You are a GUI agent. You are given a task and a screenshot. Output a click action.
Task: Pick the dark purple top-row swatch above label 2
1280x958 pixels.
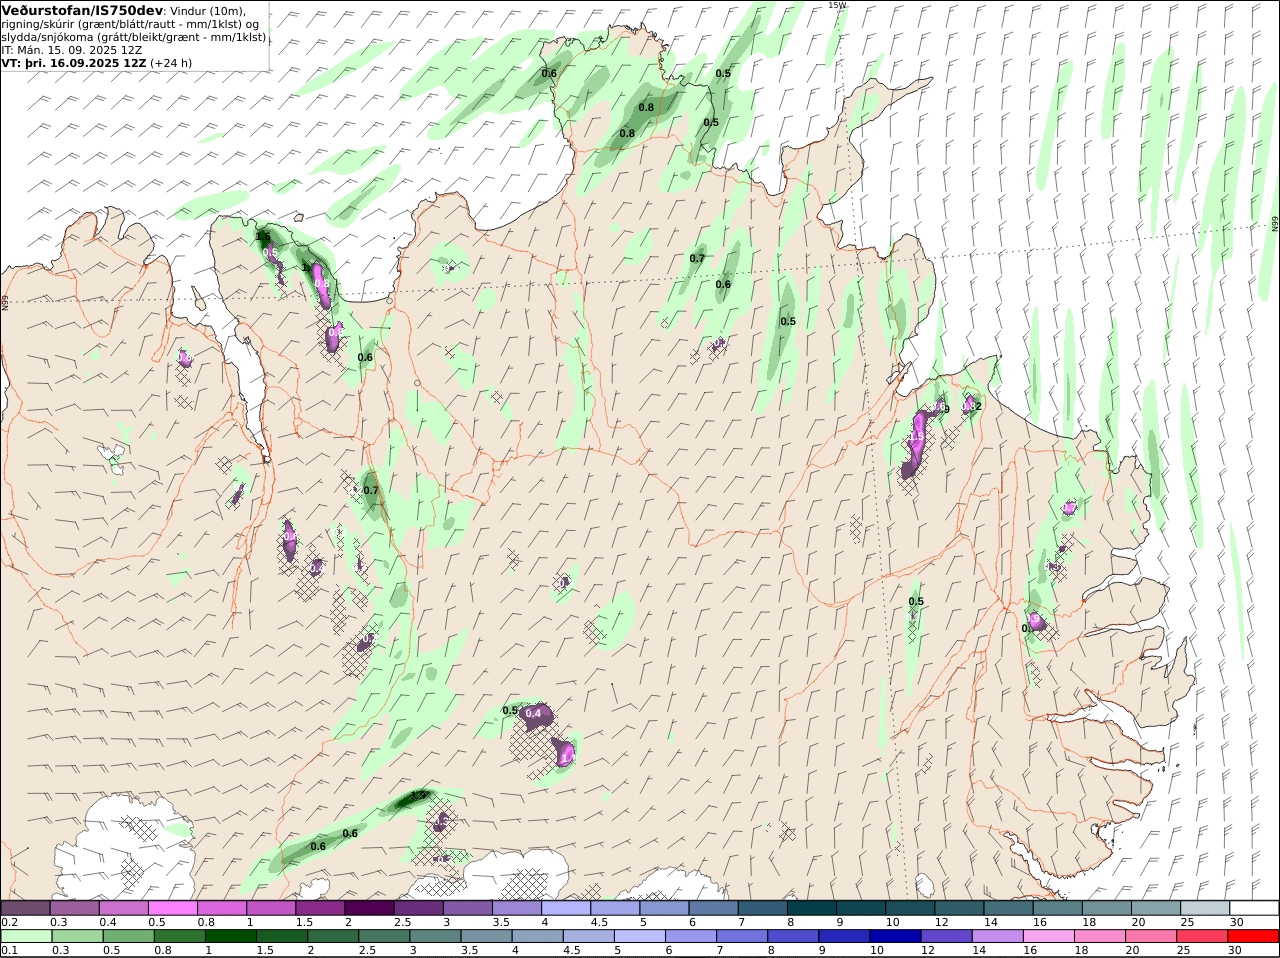click(x=369, y=907)
